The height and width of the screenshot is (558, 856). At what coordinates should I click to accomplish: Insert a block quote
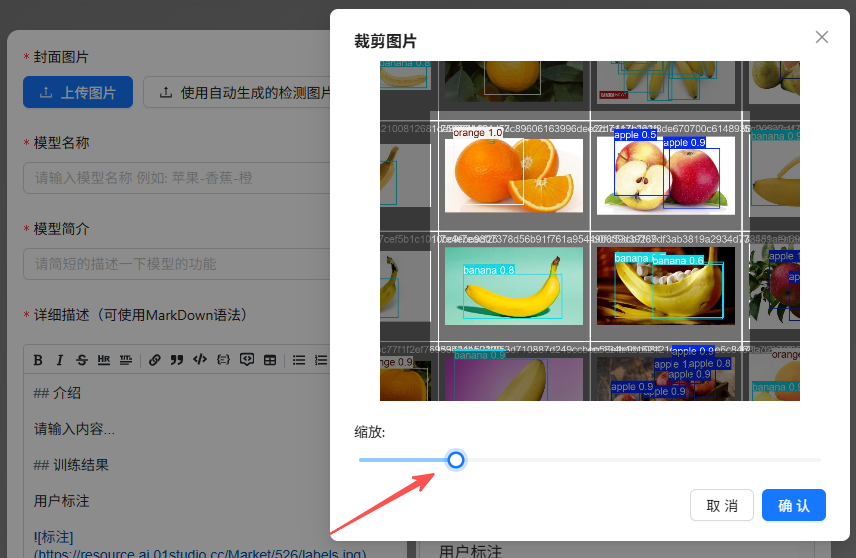pos(177,360)
